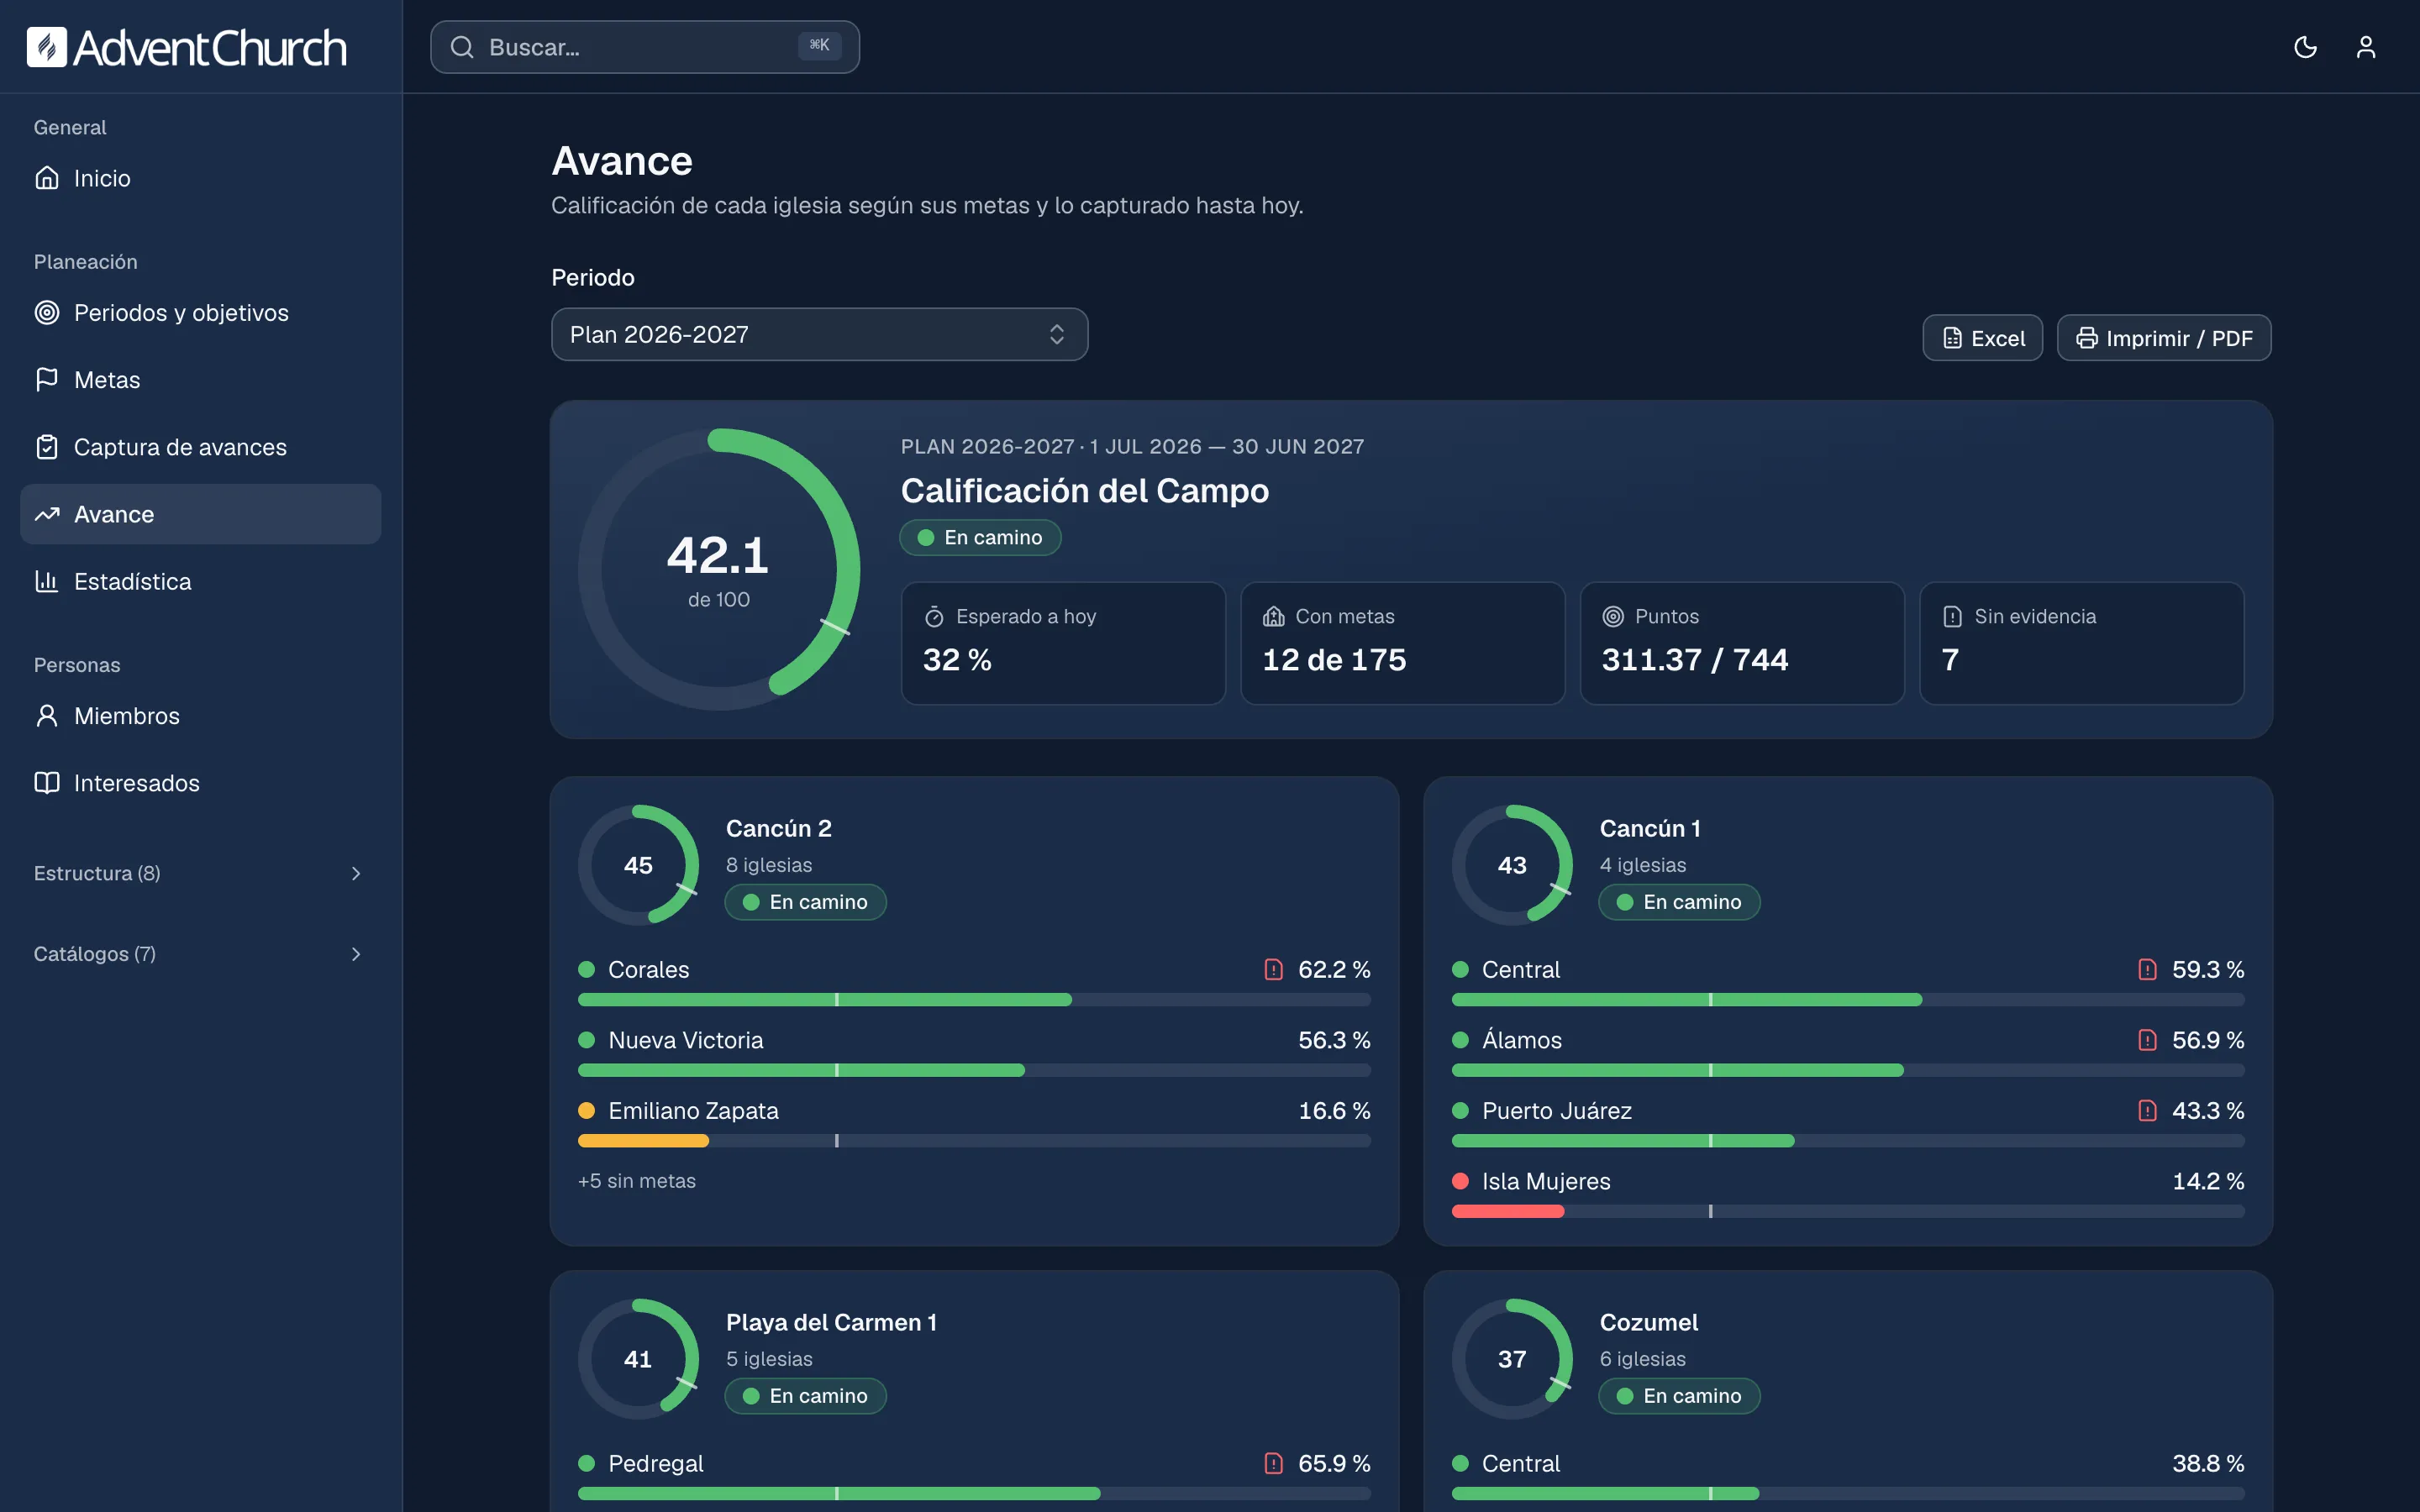Viewport: 2420px width, 1512px height.
Task: Click the Sin evidencia document icon
Action: click(1952, 617)
